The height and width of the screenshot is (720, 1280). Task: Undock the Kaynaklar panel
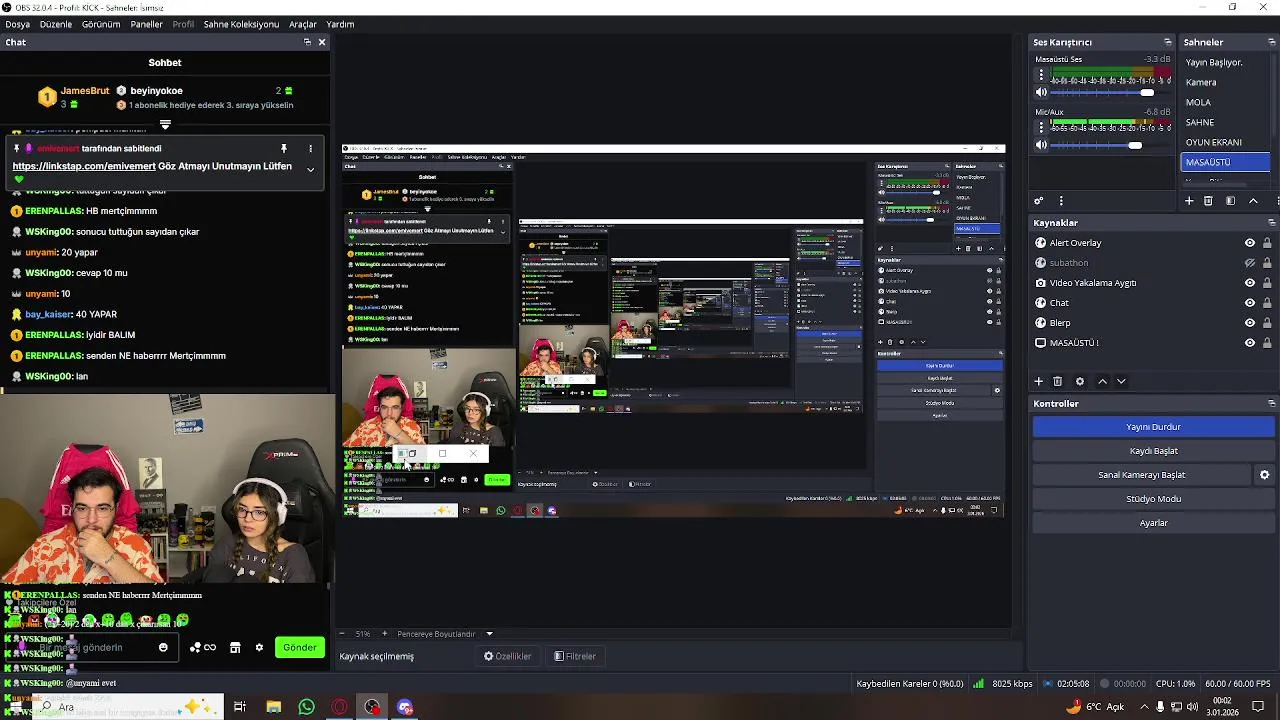tap(1272, 223)
